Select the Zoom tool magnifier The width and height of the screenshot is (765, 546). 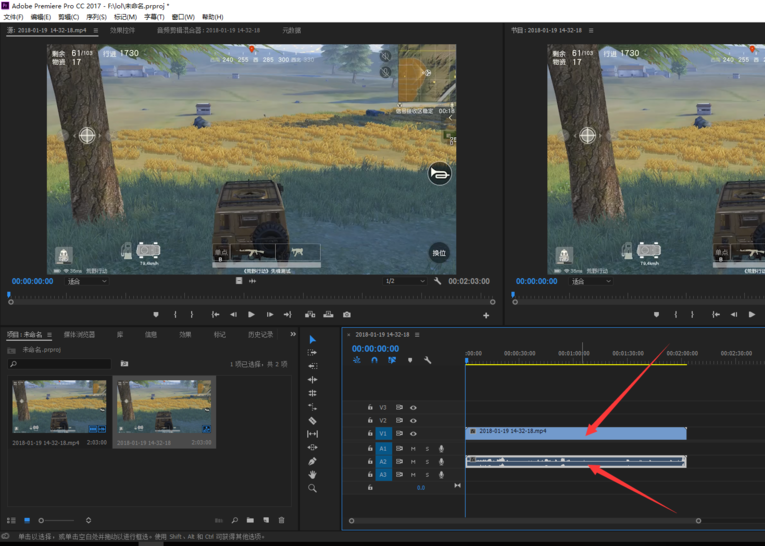coord(313,489)
